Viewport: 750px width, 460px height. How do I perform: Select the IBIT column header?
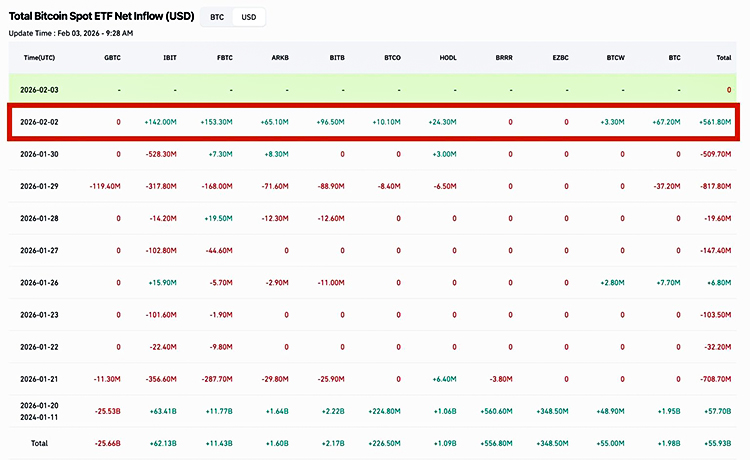[170, 59]
